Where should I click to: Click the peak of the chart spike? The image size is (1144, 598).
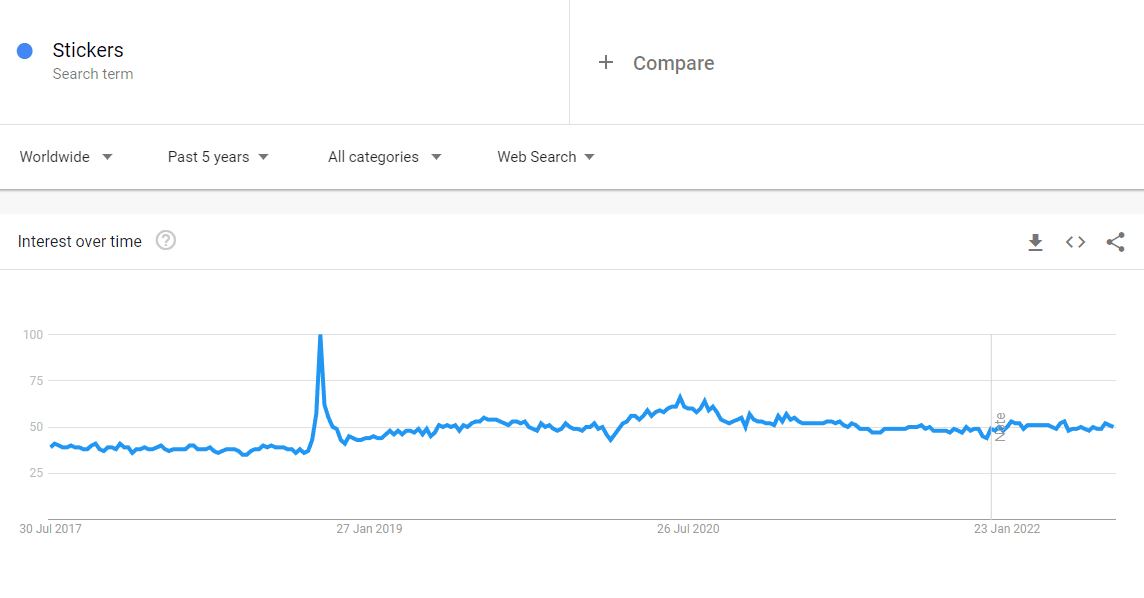point(320,335)
